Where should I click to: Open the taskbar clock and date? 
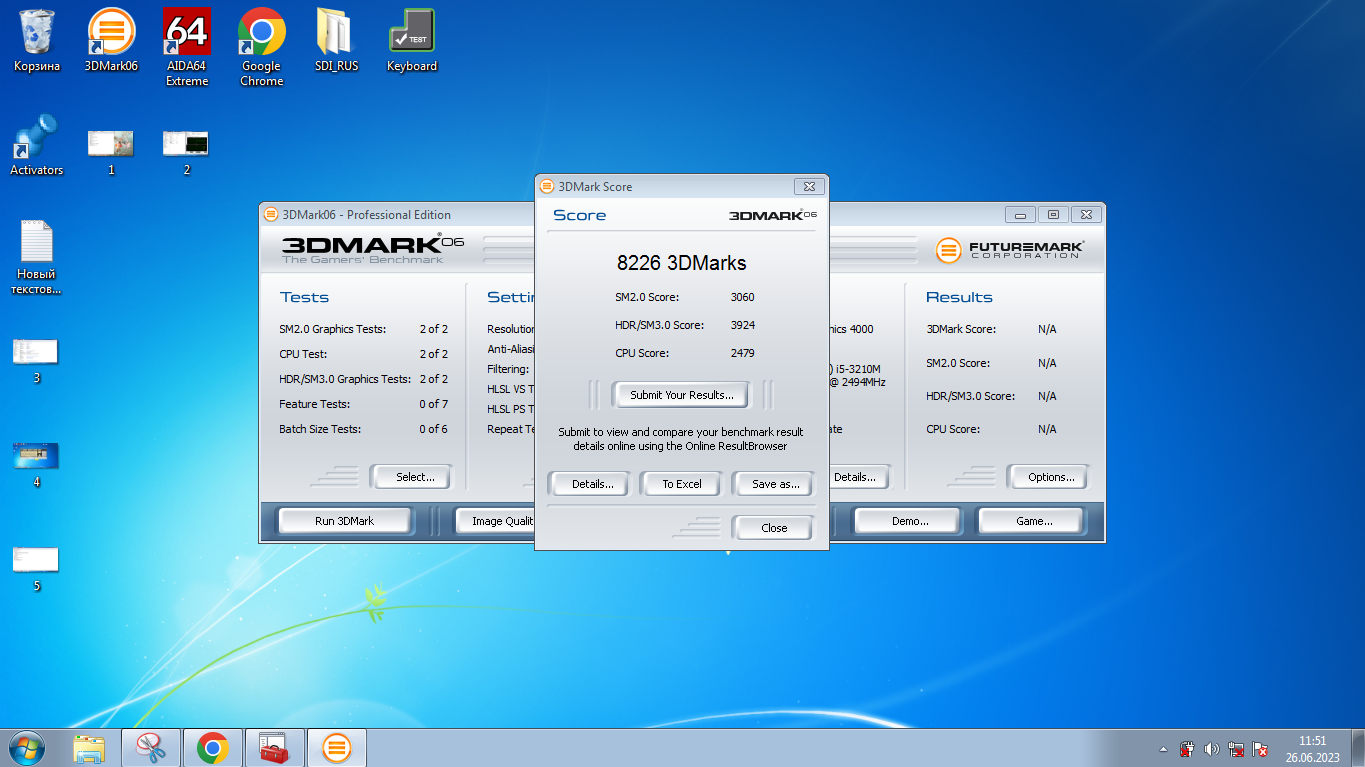(x=1312, y=749)
